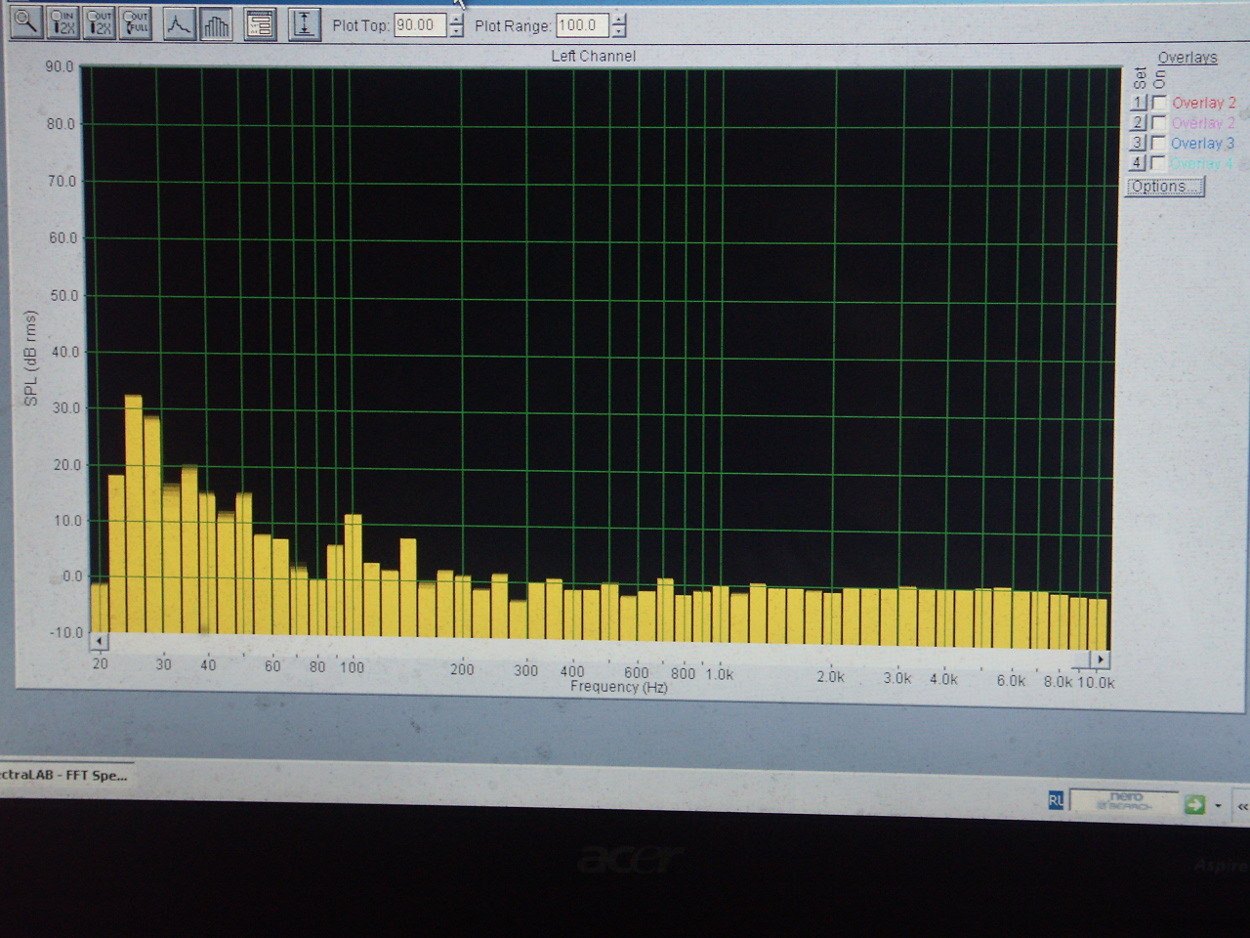Increase the Plot Range value
The height and width of the screenshot is (938, 1250).
(620, 20)
